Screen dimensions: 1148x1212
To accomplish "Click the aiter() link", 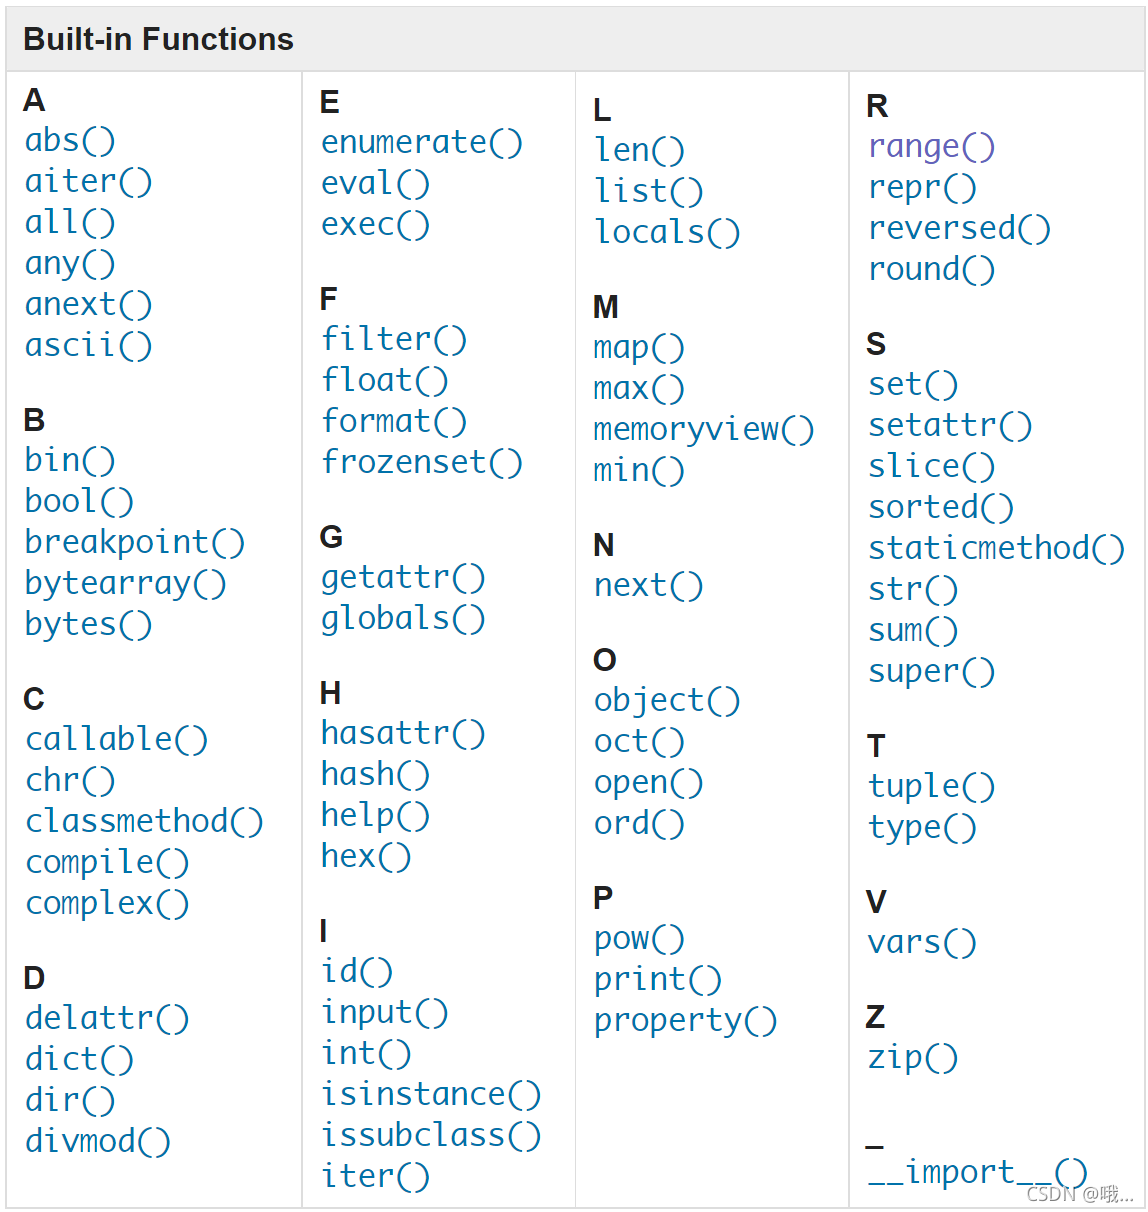I will coord(89,182).
